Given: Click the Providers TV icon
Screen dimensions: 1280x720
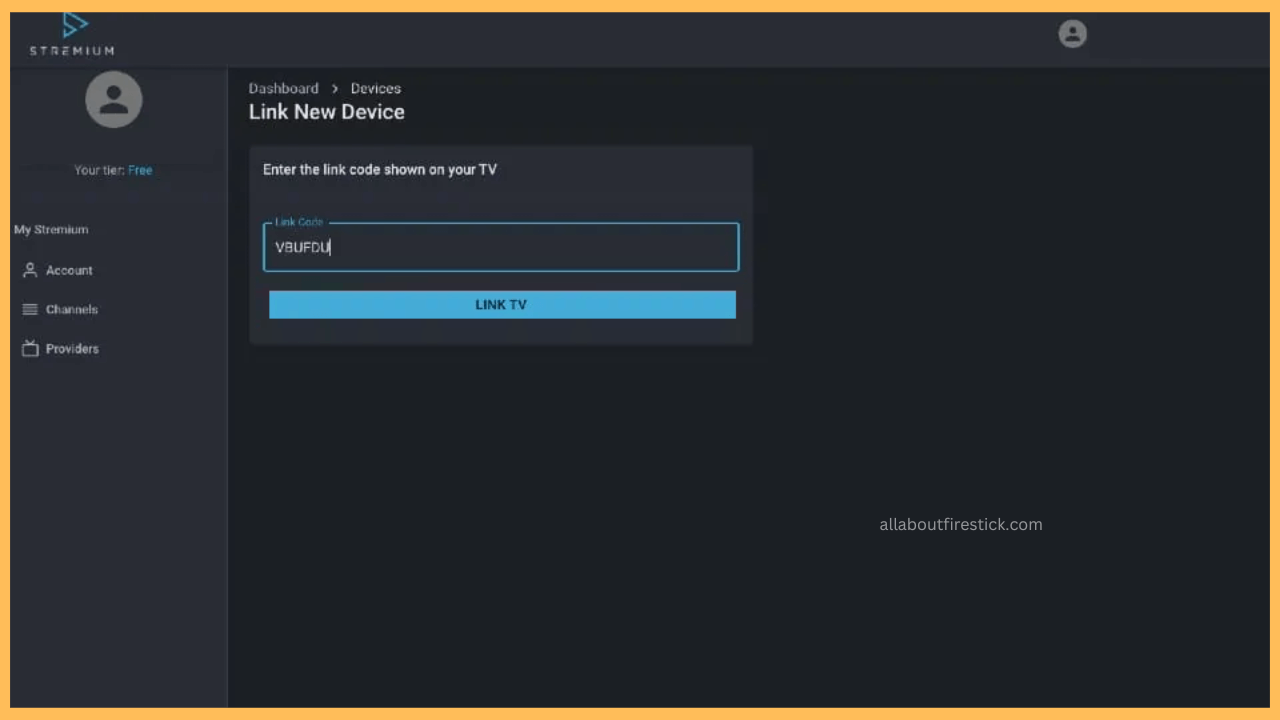Looking at the screenshot, I should (30, 349).
